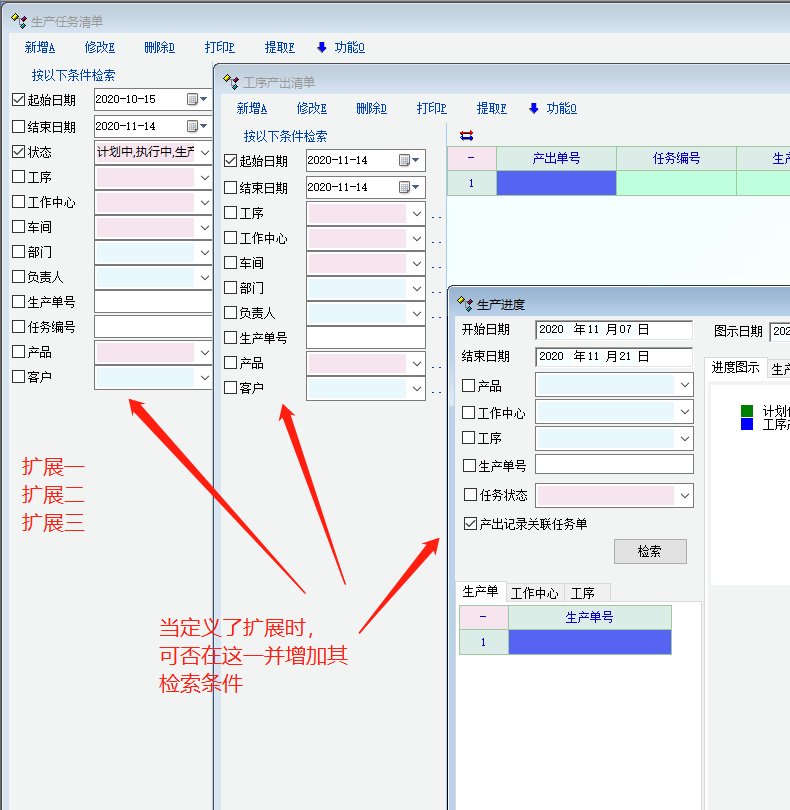
Task: Uncheck 状态 checkbox in 生产任务清单
Action: 18,152
